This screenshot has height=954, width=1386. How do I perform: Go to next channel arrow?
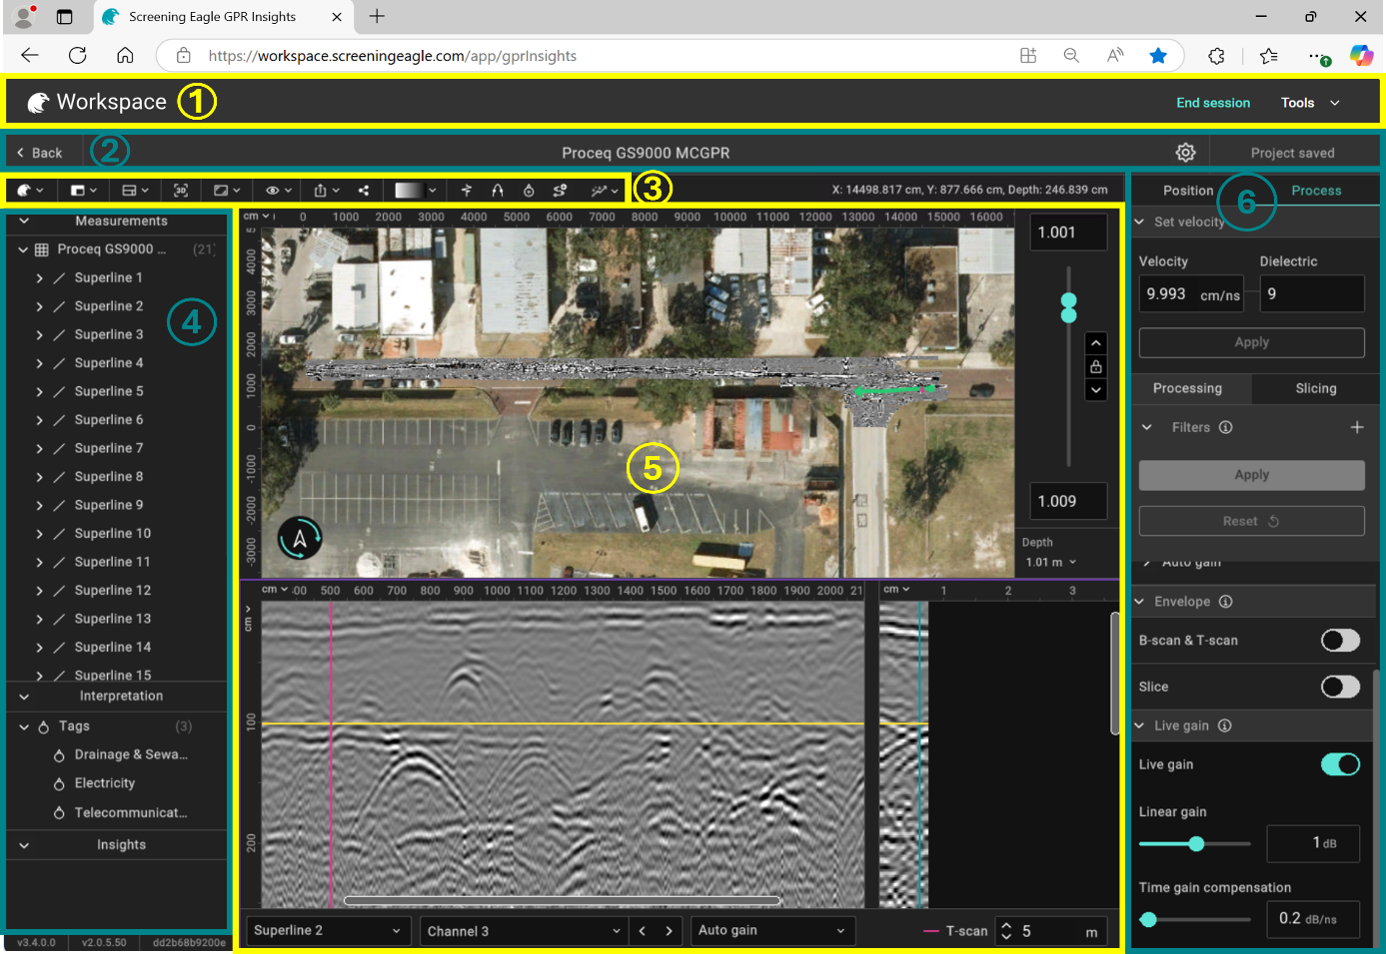[x=669, y=931]
